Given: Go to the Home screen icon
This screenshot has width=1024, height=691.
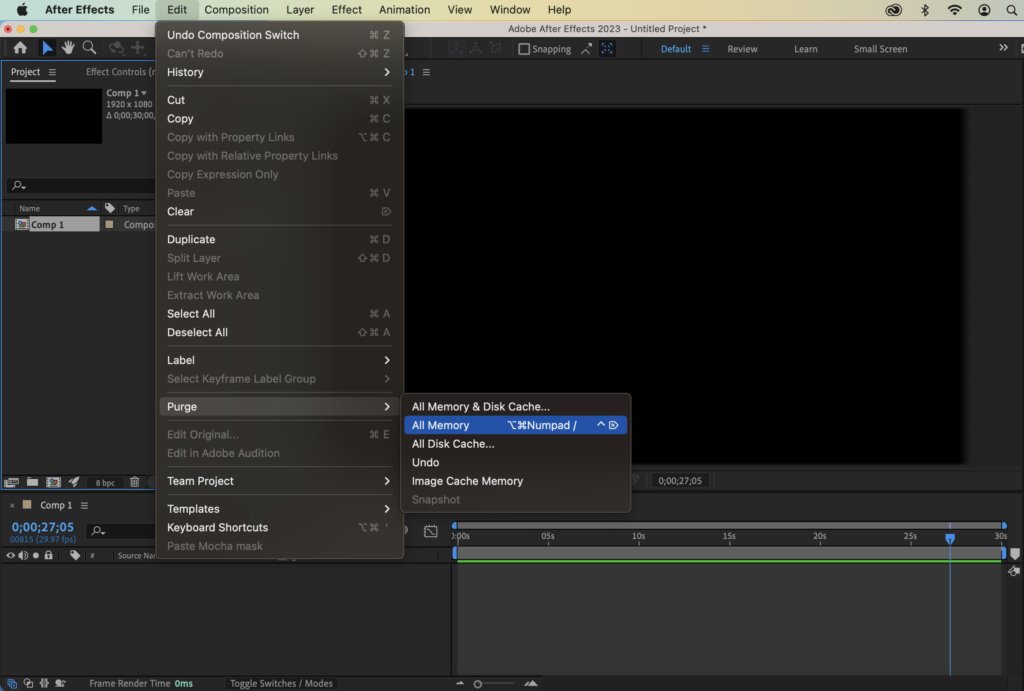Looking at the screenshot, I should tap(20, 48).
